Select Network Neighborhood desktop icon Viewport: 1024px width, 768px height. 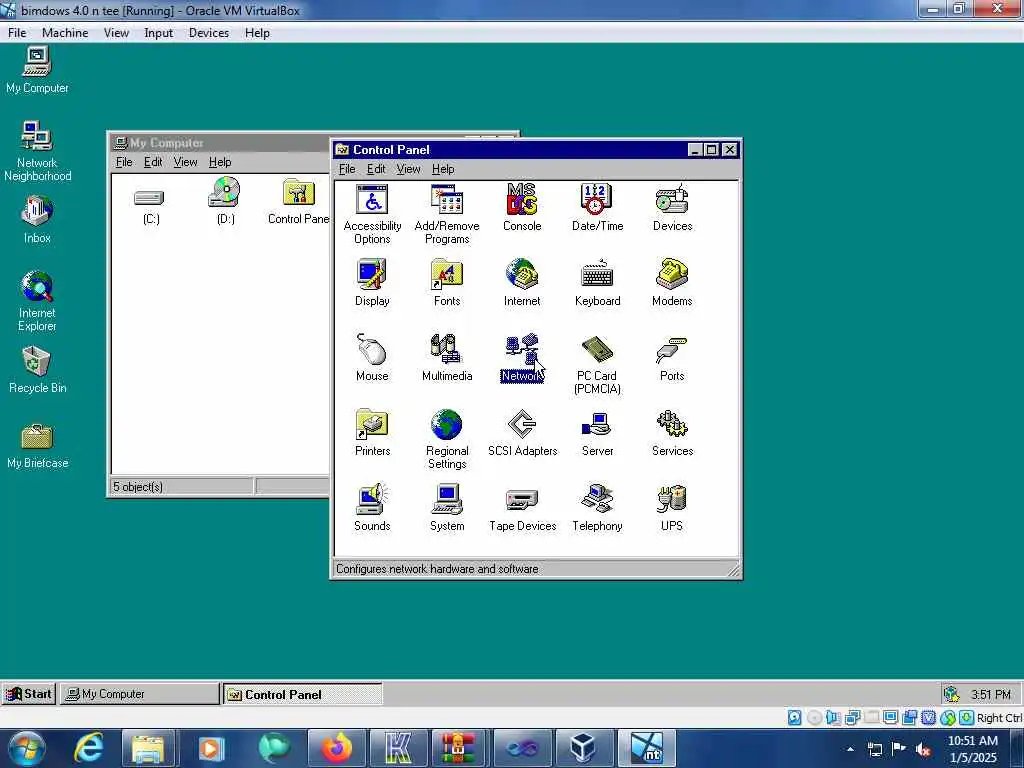coord(37,151)
